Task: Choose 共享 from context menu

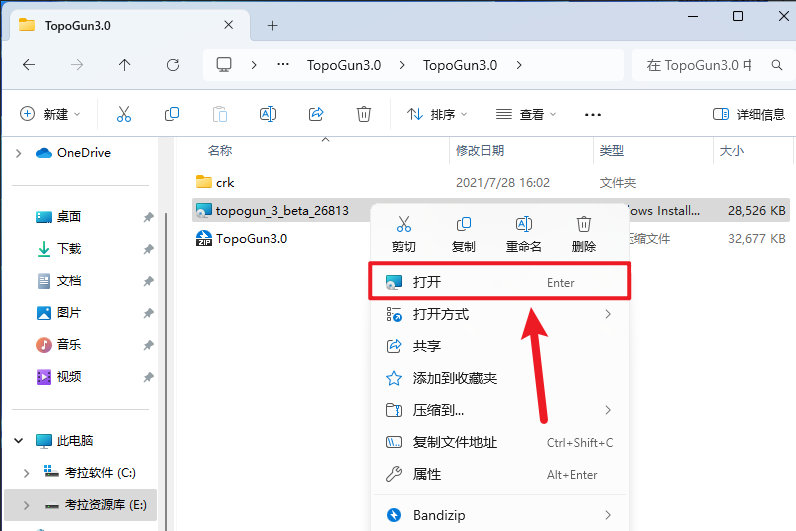Action: (500, 346)
